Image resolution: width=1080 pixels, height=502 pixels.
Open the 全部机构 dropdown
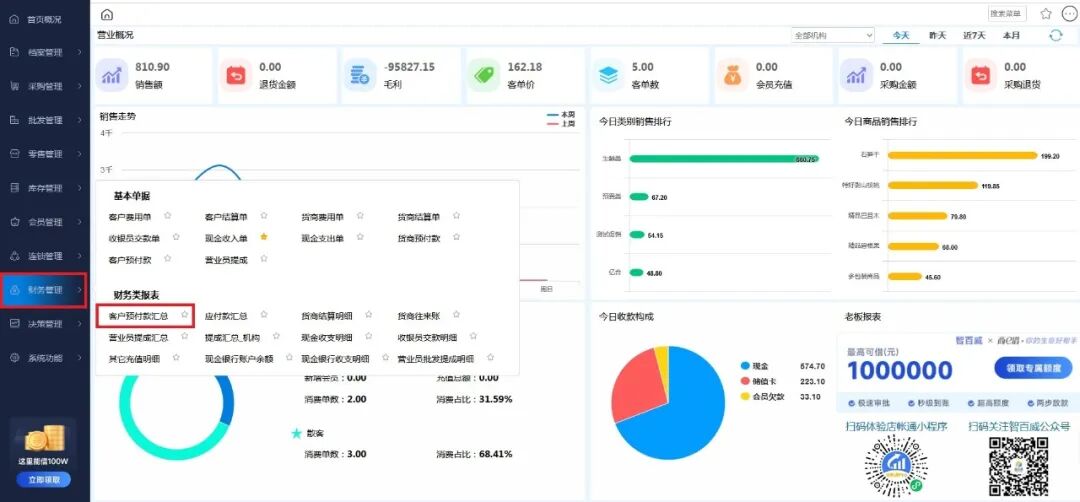point(832,35)
